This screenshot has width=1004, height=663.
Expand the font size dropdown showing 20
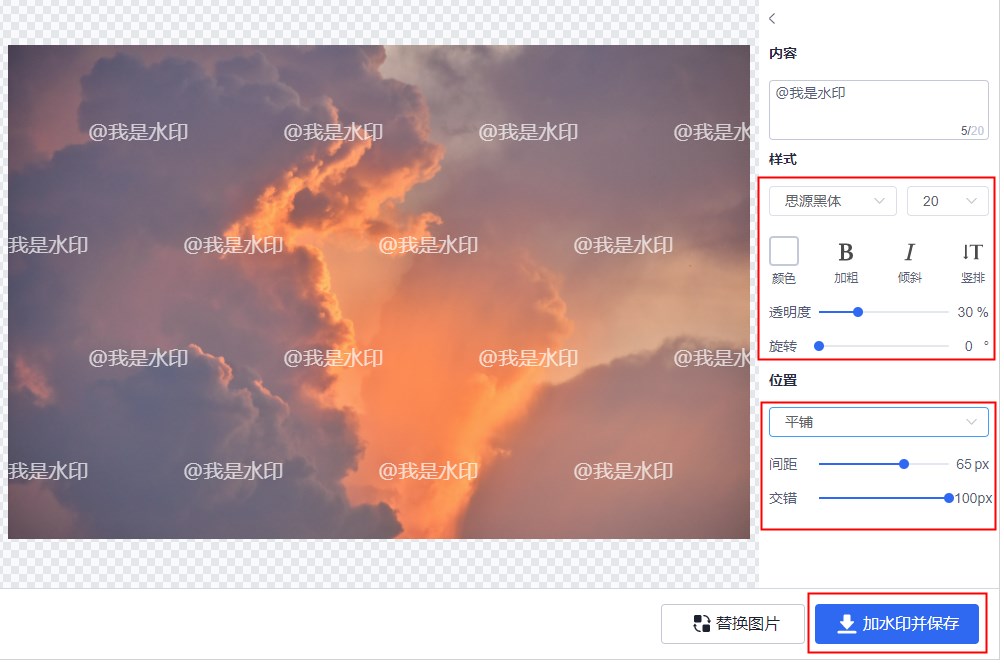(947, 201)
